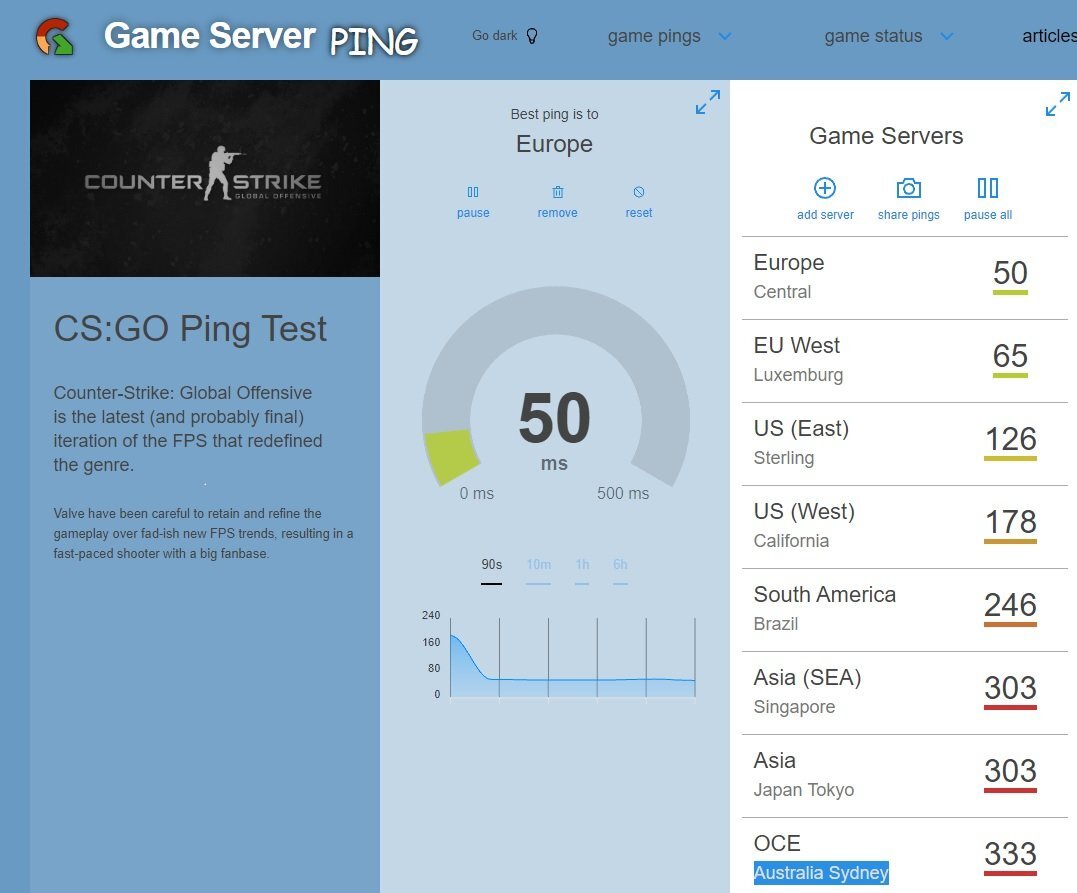Click the 333 ping value for OCE

1010,854
